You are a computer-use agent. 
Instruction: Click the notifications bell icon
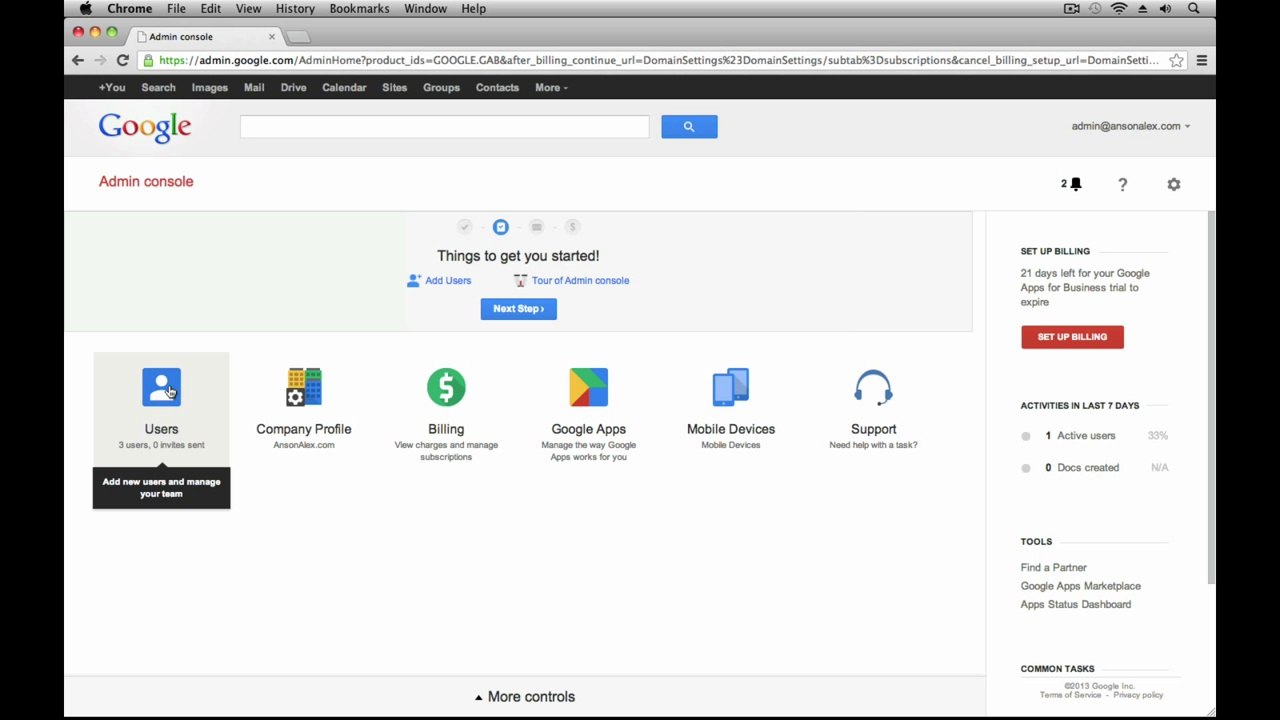point(1076,184)
